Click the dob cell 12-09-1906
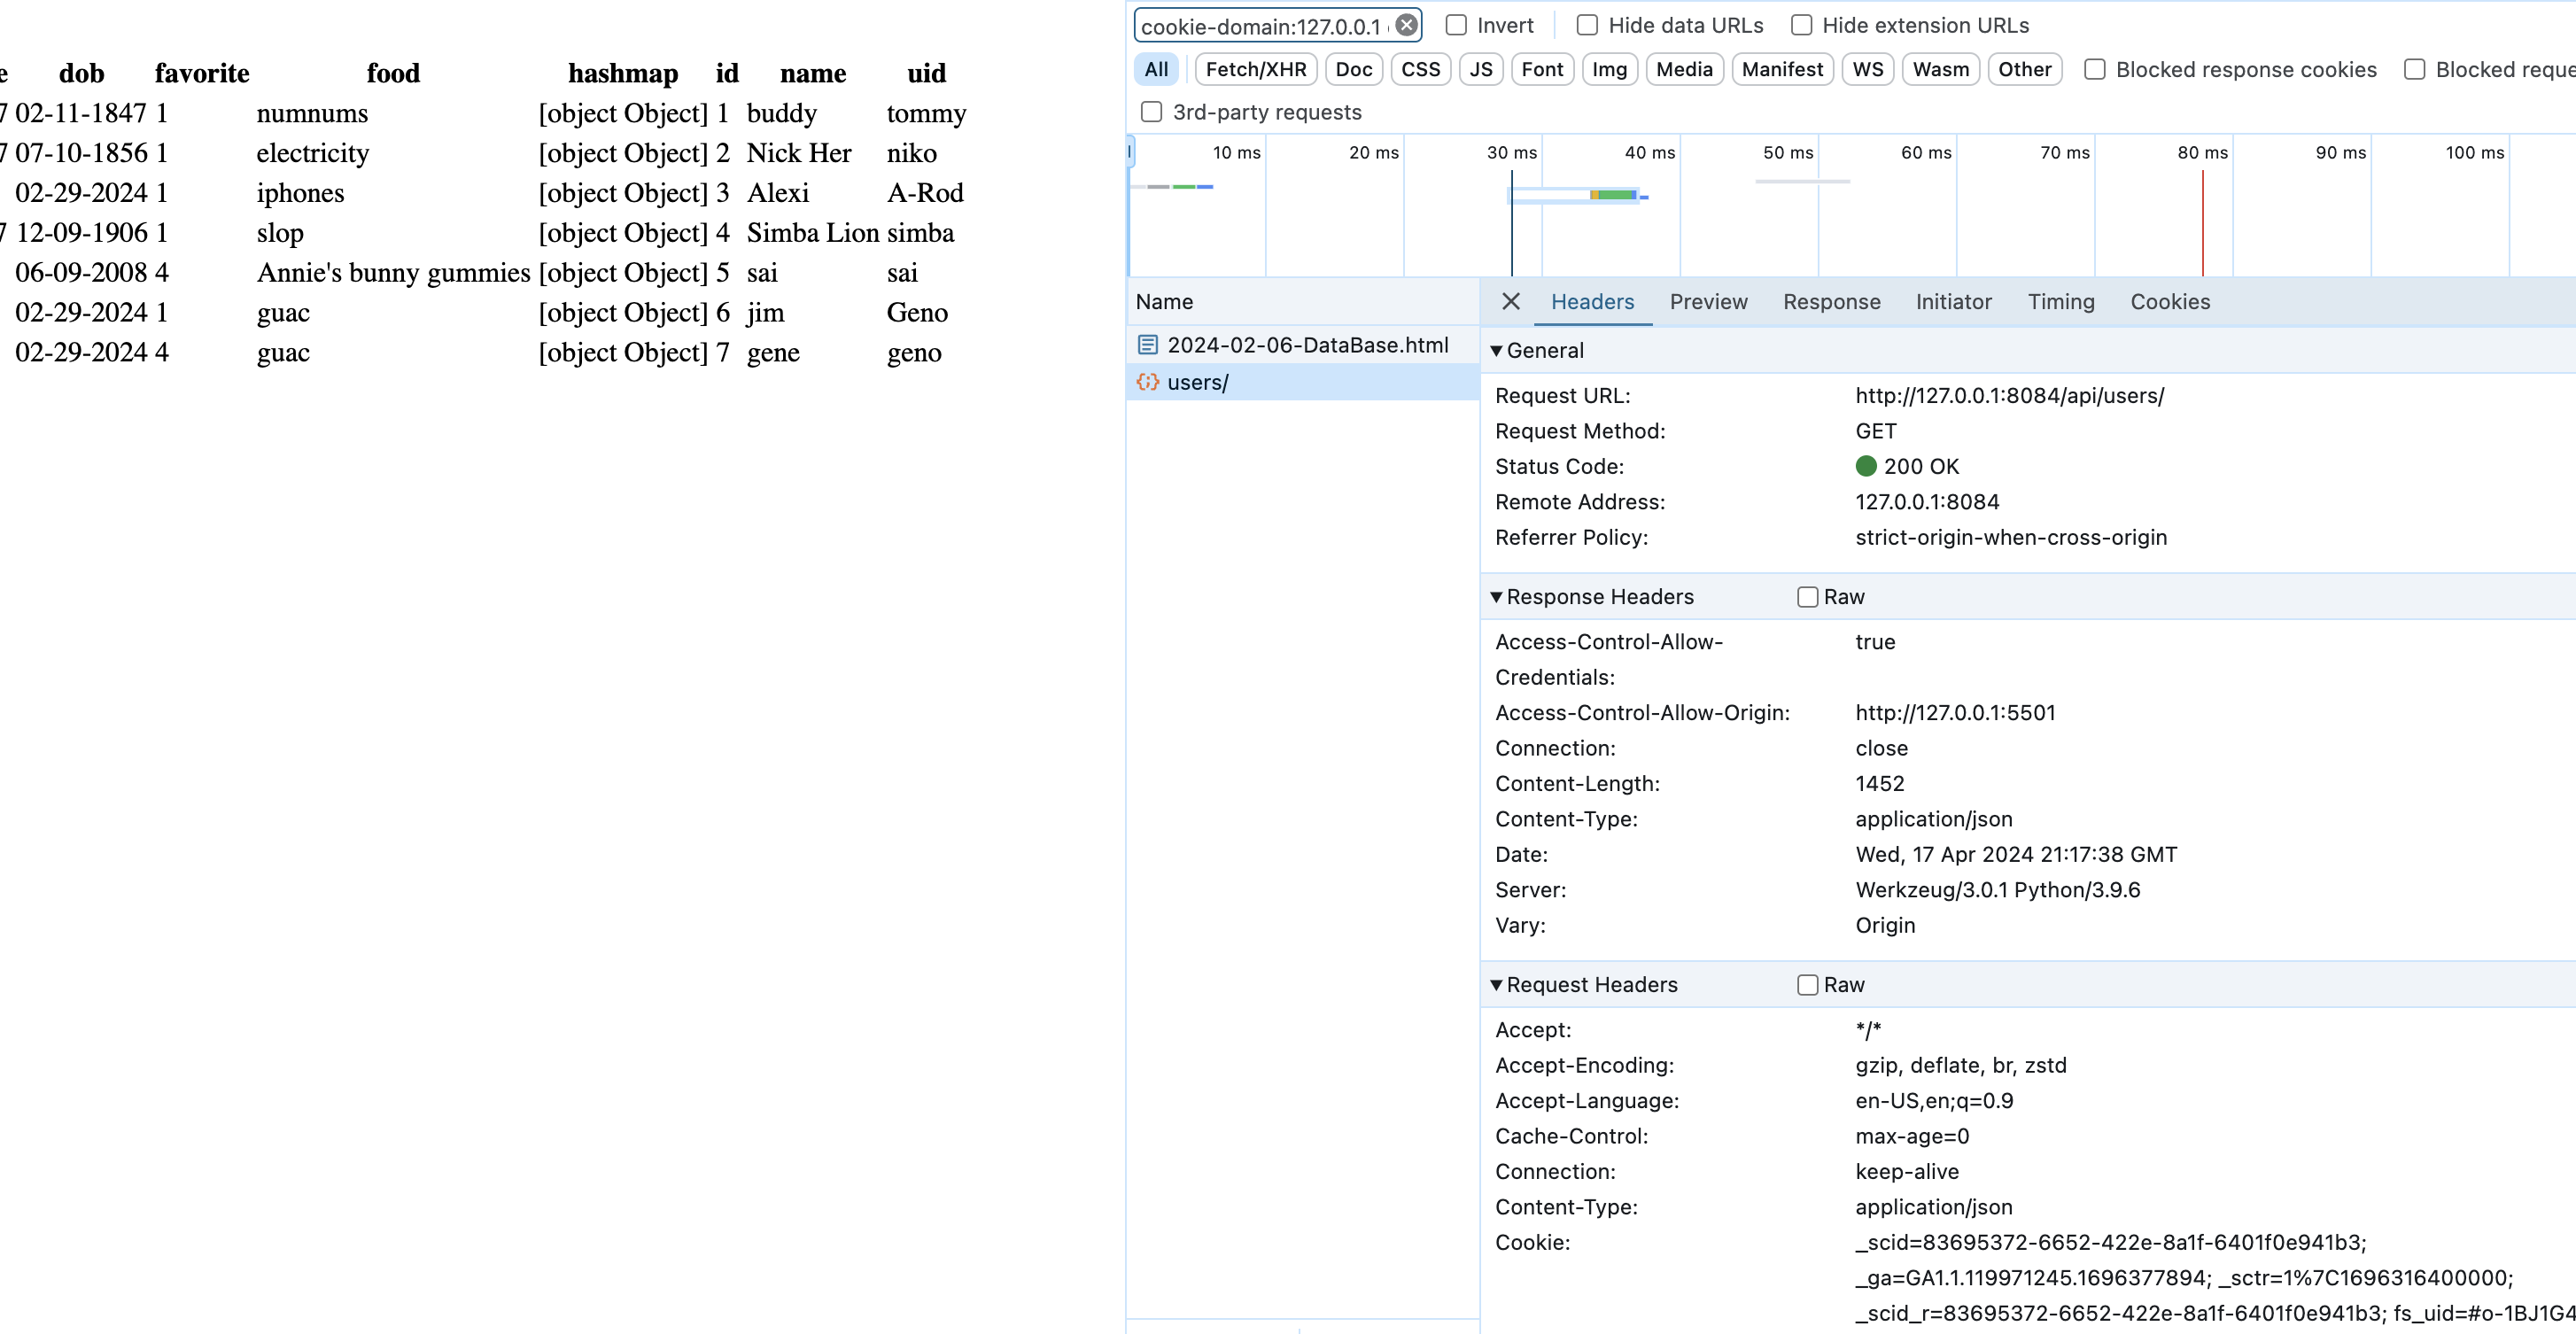This screenshot has width=2576, height=1334. 81,232
